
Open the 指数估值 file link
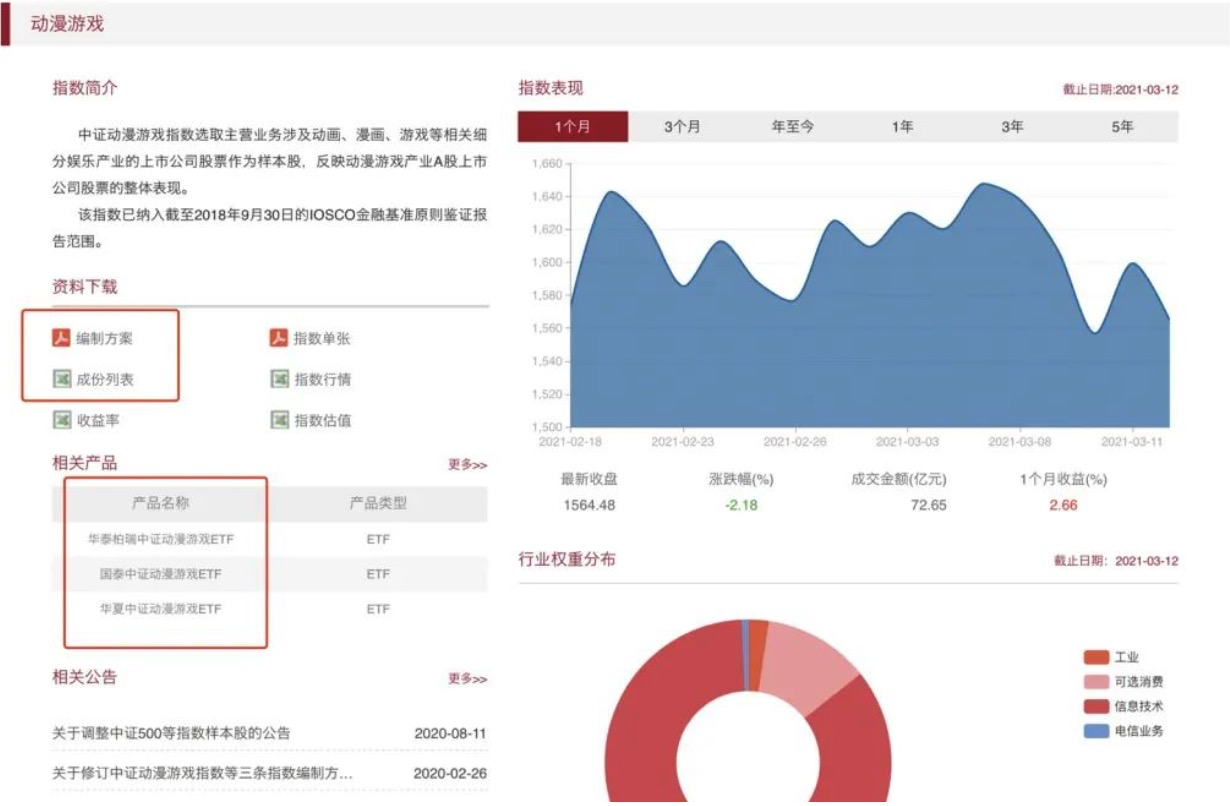(x=322, y=420)
